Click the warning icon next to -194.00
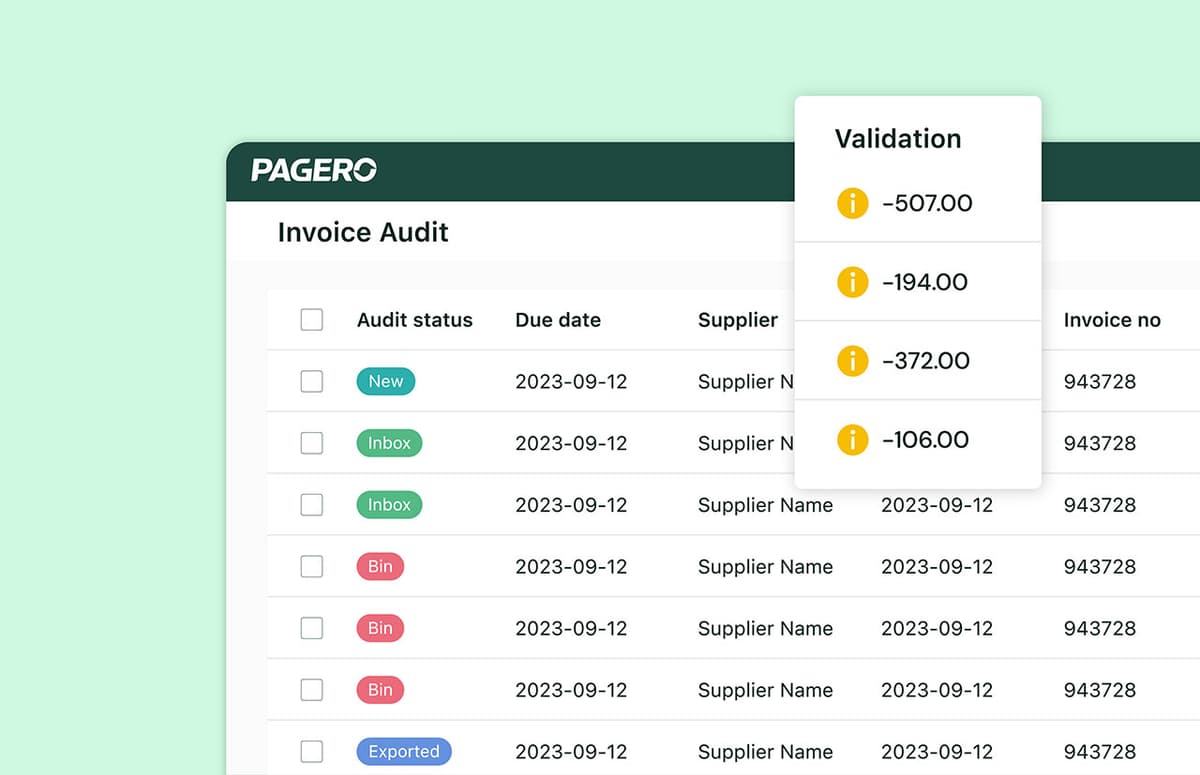This screenshot has width=1200, height=775. coord(852,282)
